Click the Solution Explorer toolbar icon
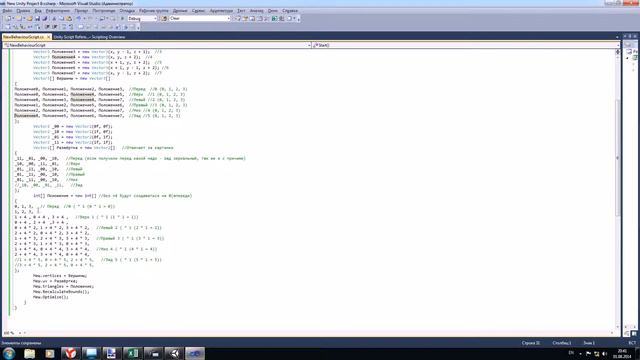This screenshot has height=360, width=640. pos(238,18)
